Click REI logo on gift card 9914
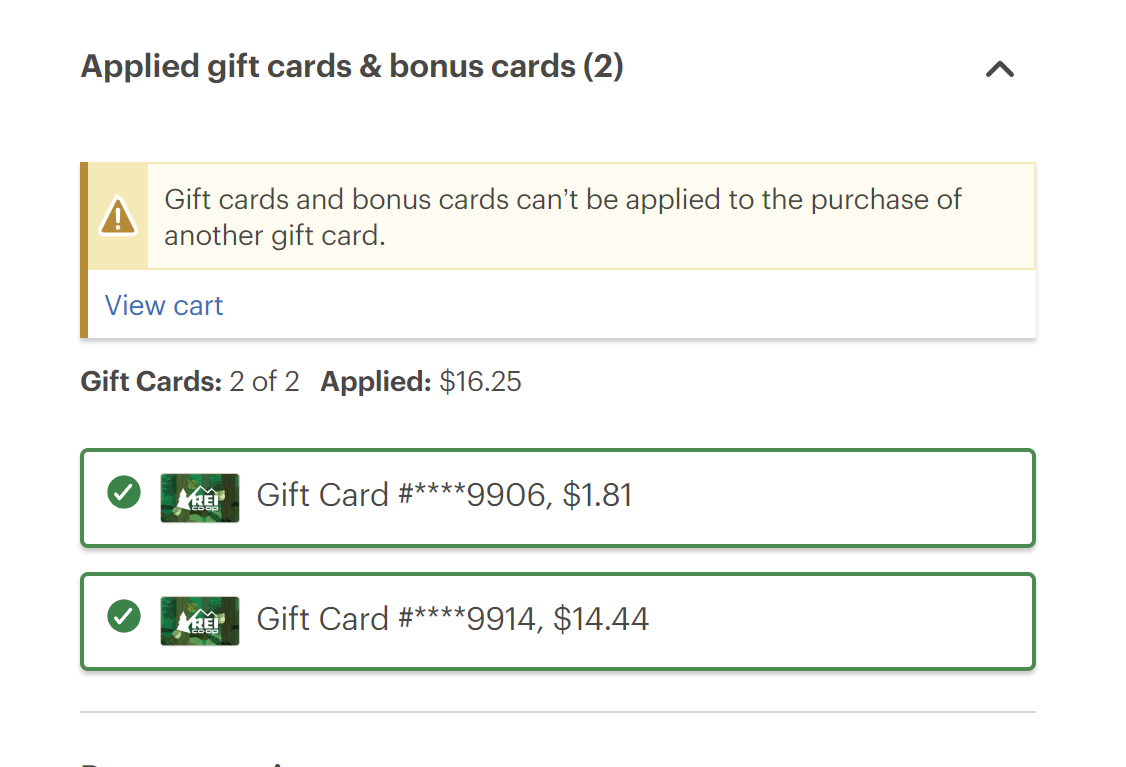This screenshot has width=1126, height=767. click(x=200, y=621)
